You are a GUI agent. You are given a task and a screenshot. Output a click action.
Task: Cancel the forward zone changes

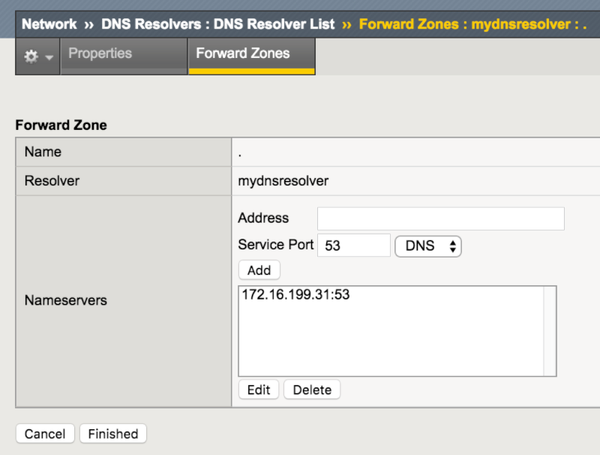pyautogui.click(x=44, y=433)
